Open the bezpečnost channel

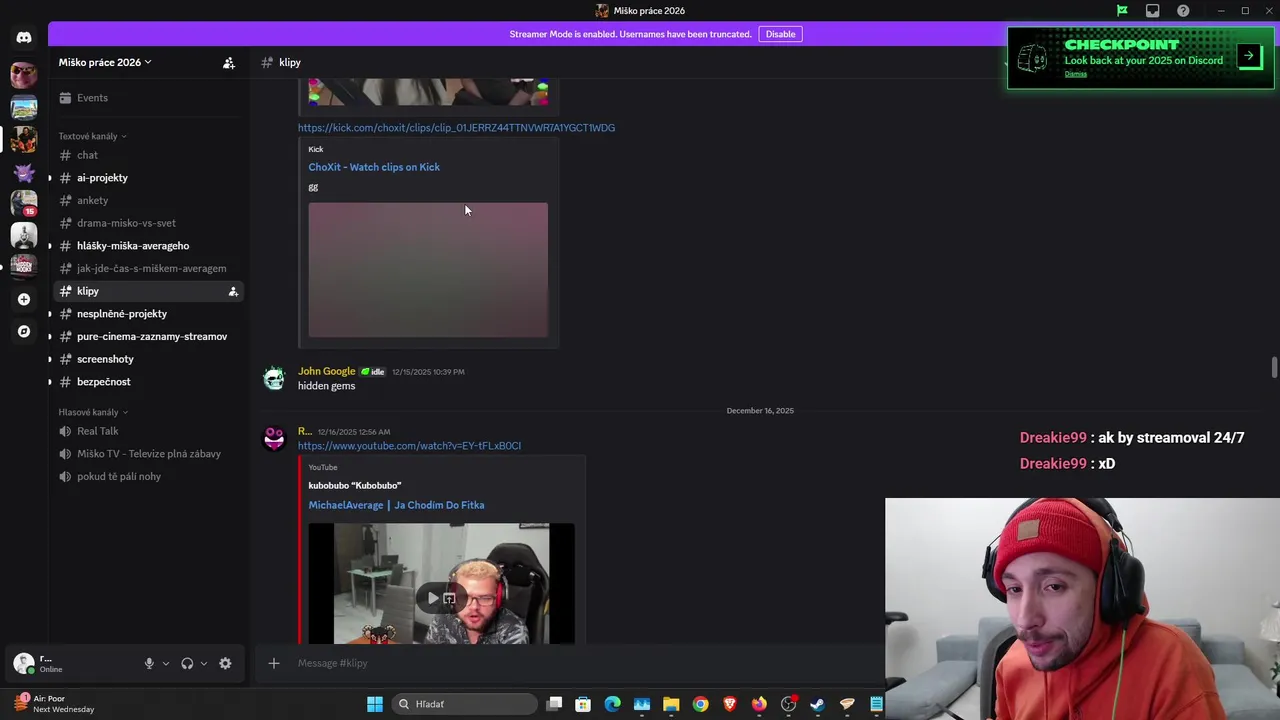tap(148, 382)
